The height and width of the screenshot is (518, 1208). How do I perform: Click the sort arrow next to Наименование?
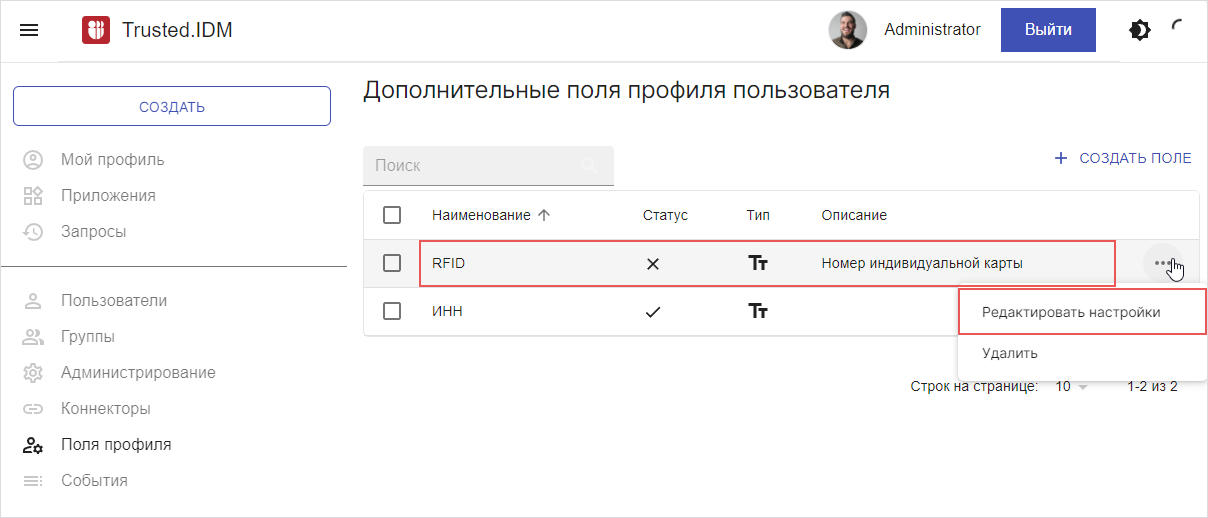click(544, 215)
